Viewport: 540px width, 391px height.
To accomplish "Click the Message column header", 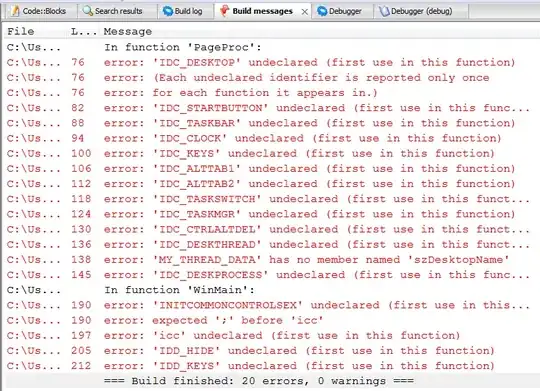I will click(x=128, y=31).
